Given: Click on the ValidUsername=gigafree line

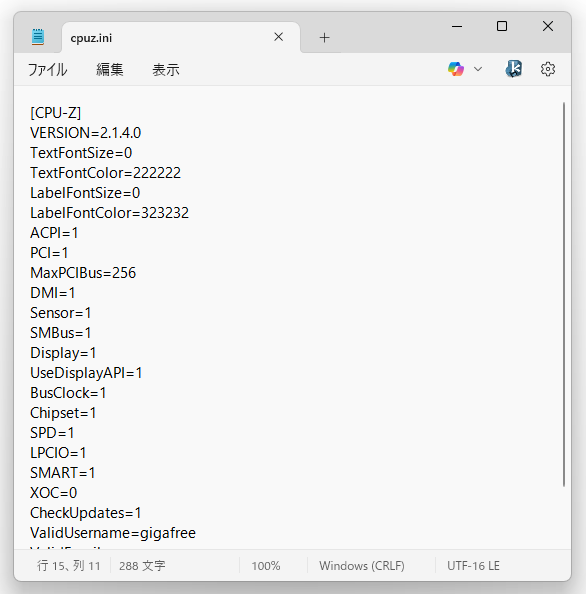Looking at the screenshot, I should point(113,533).
